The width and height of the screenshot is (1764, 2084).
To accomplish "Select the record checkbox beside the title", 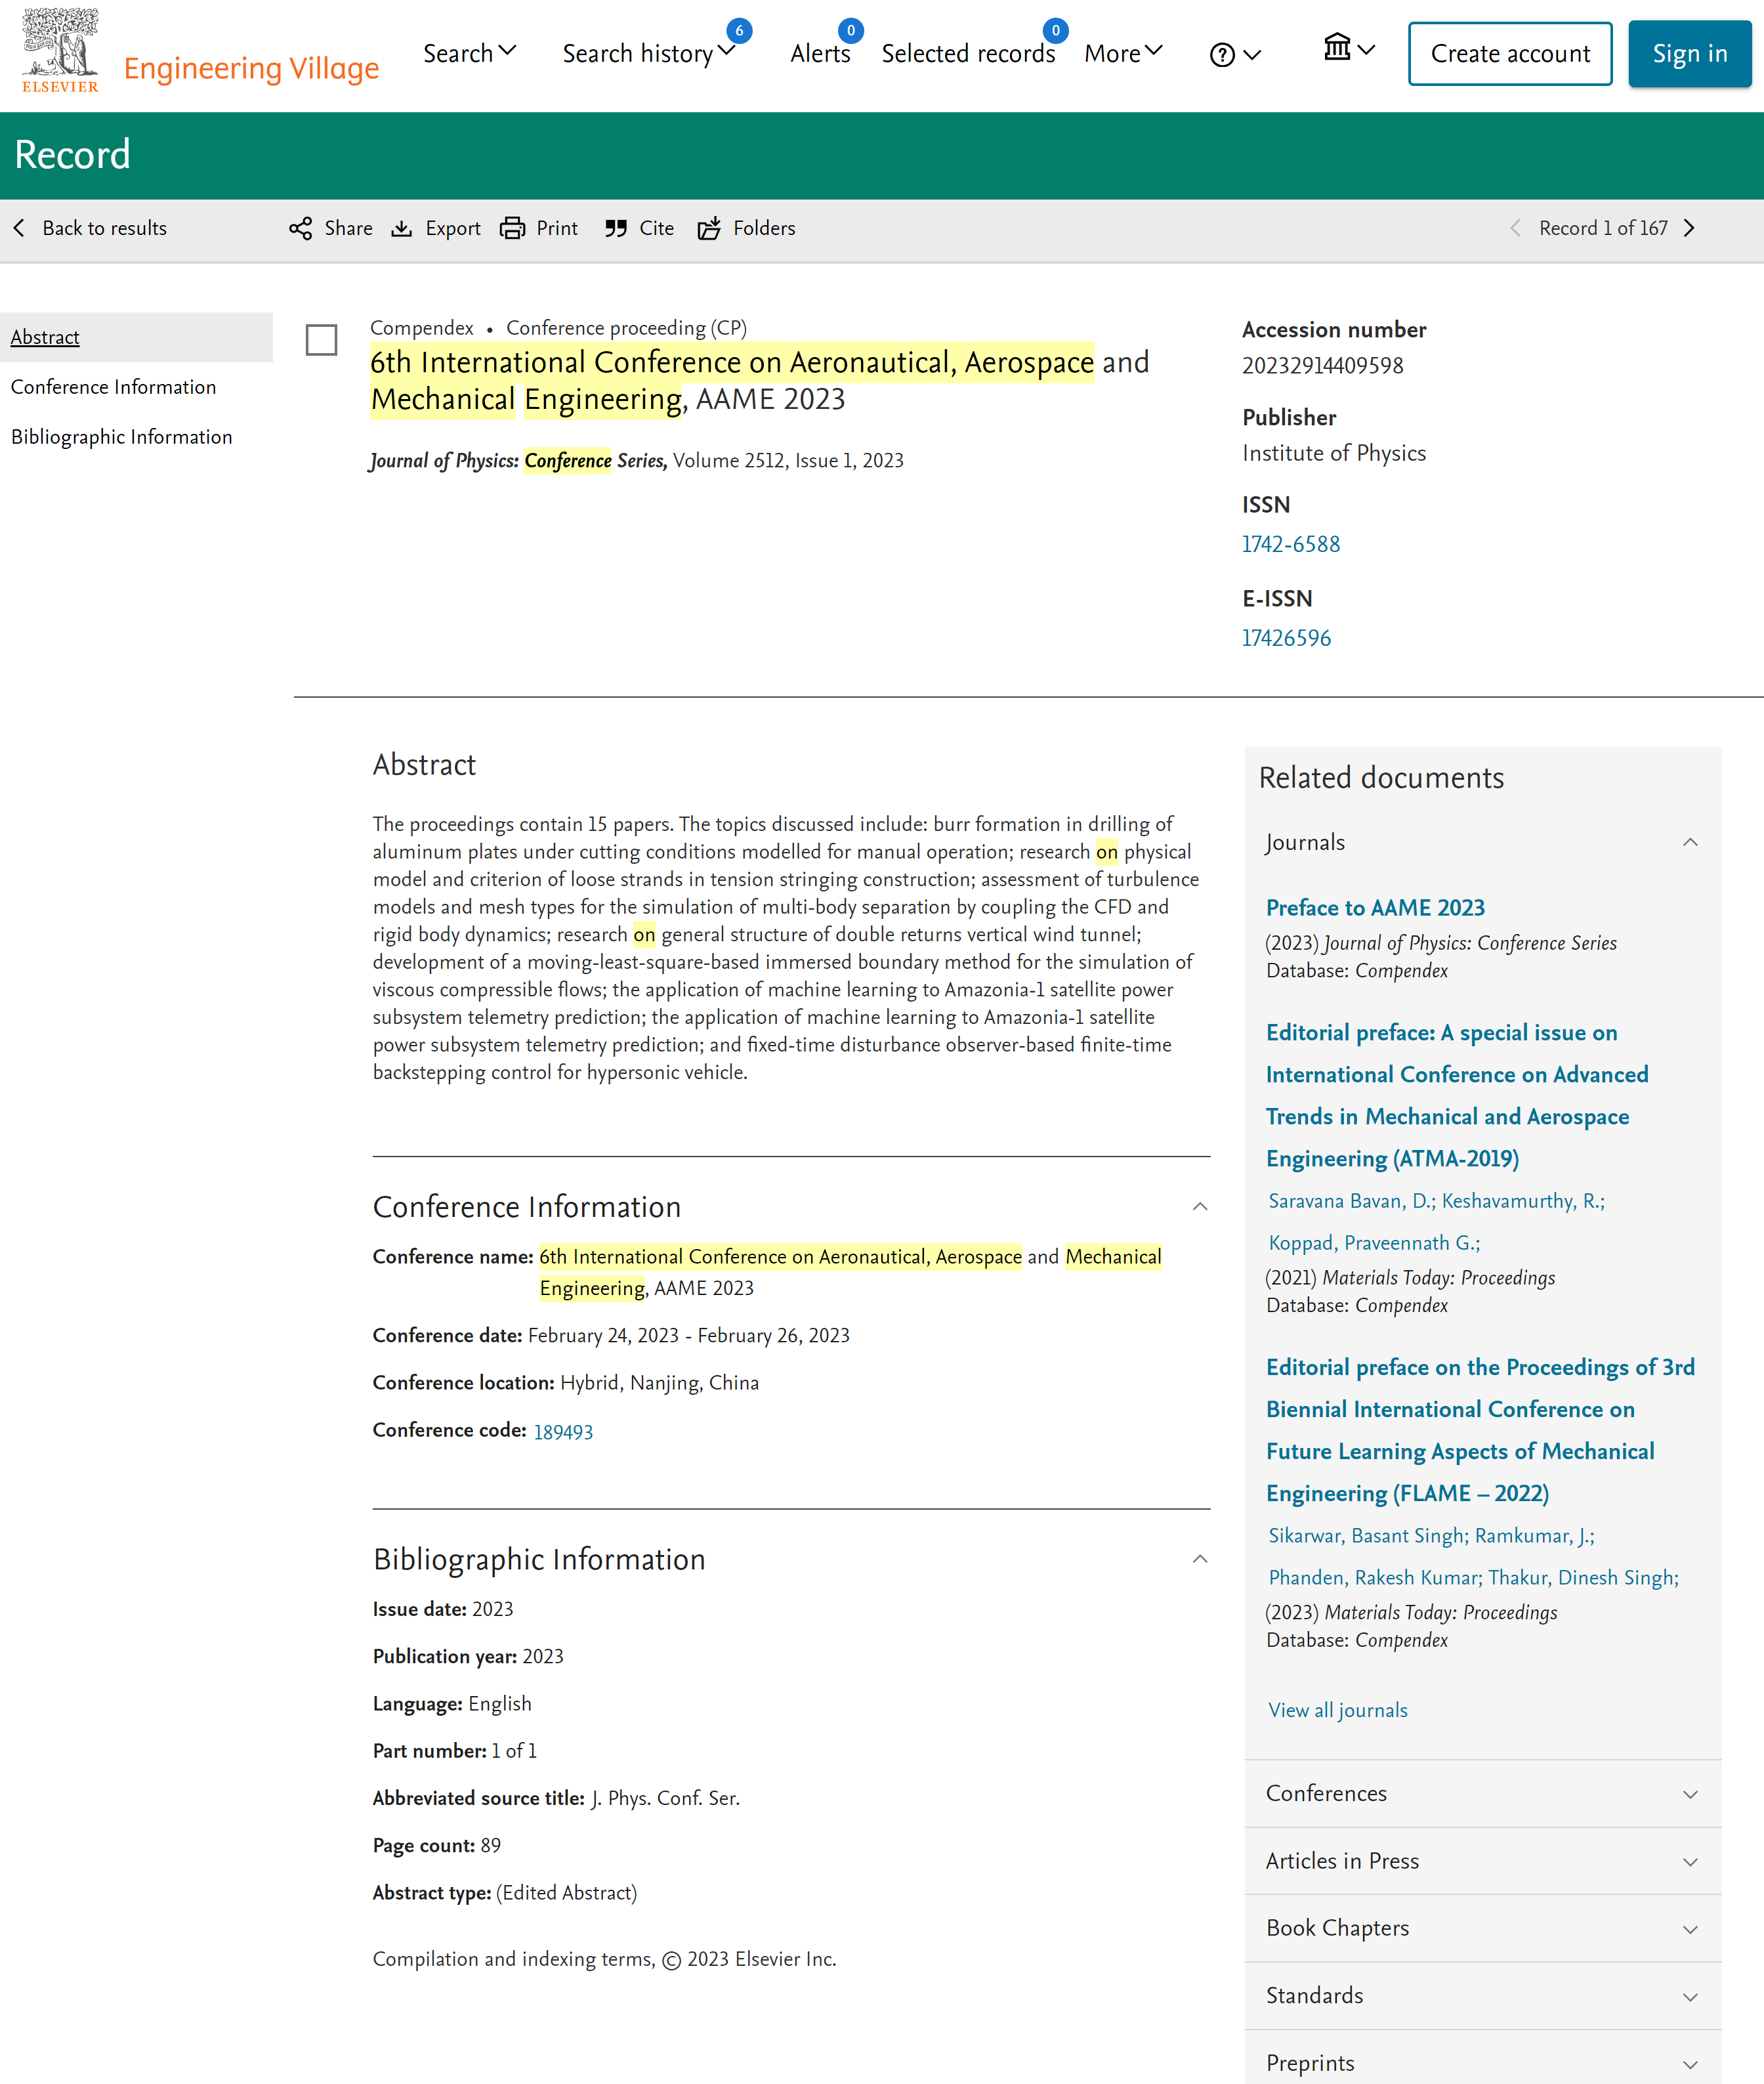I will click(x=321, y=340).
